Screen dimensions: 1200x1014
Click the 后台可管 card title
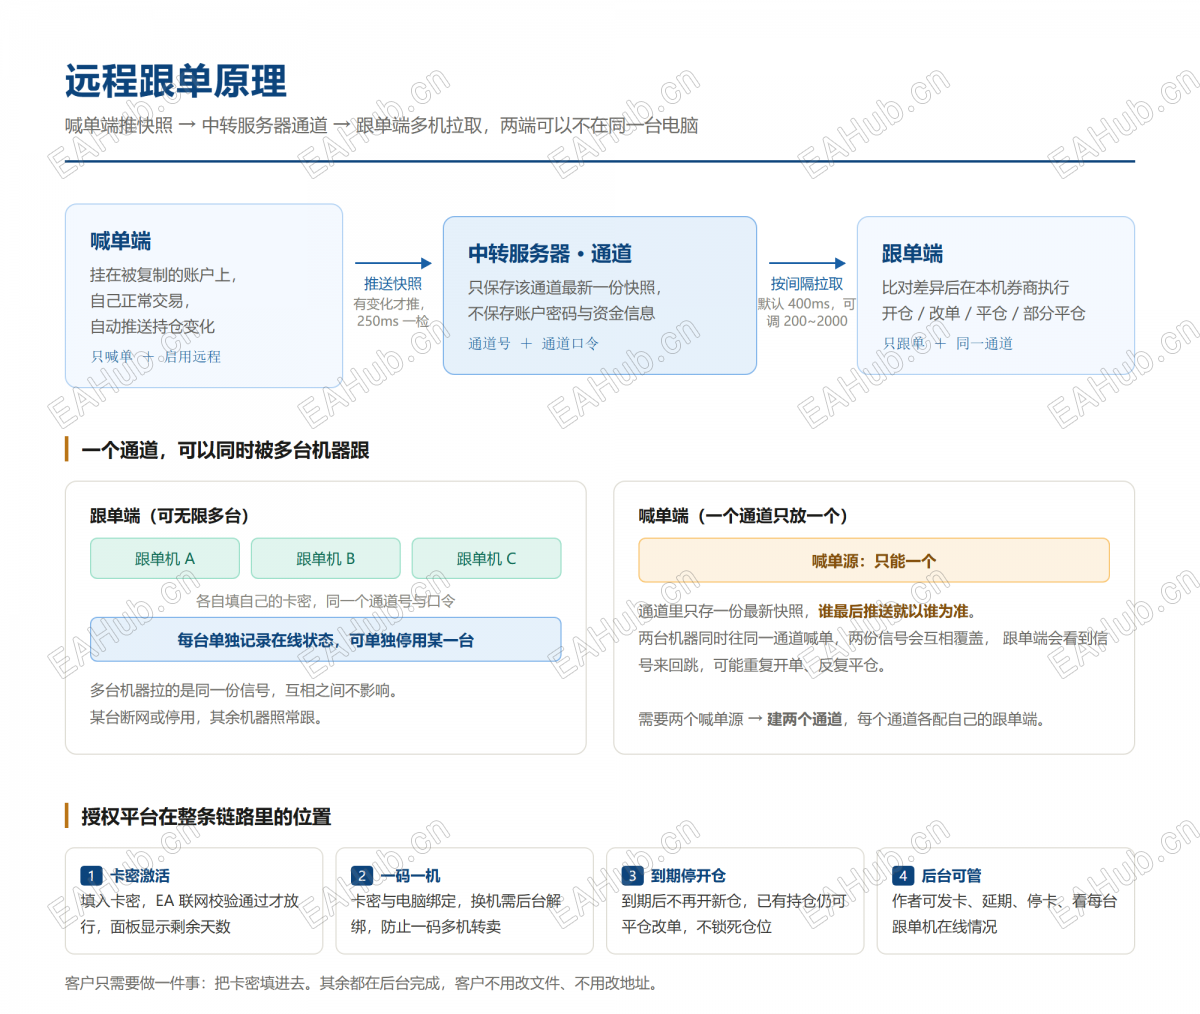[x=951, y=876]
